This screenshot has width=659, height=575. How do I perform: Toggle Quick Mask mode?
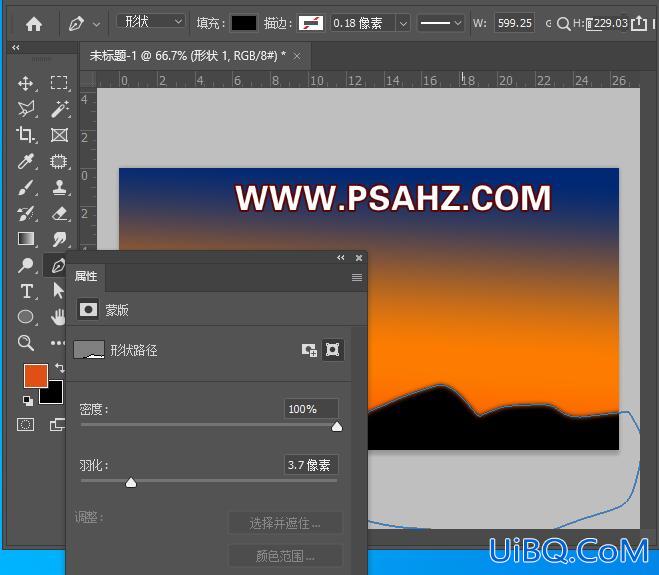pyautogui.click(x=25, y=425)
